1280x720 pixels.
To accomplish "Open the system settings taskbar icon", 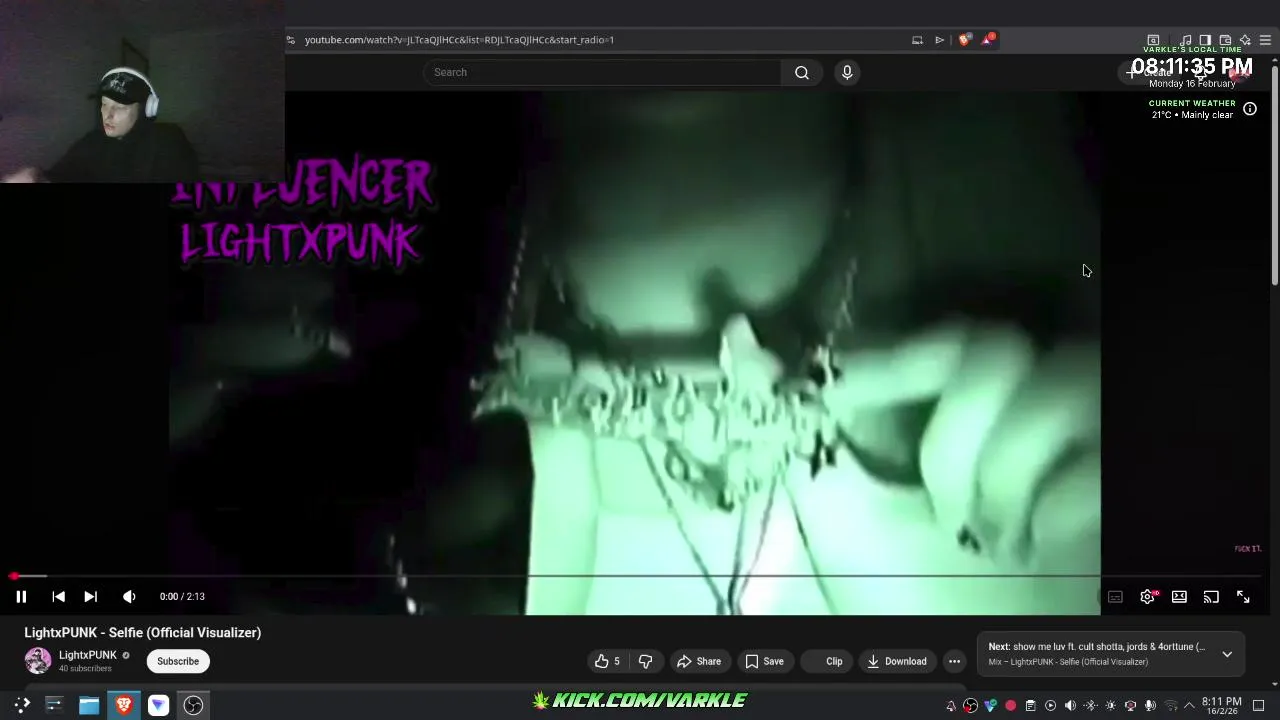I will pos(54,705).
